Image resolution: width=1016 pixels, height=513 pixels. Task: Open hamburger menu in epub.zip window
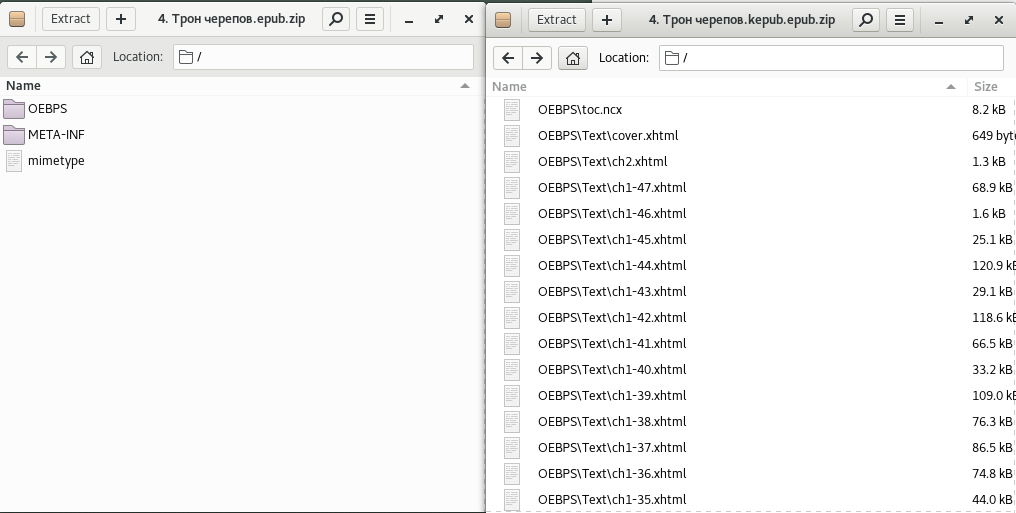[370, 19]
